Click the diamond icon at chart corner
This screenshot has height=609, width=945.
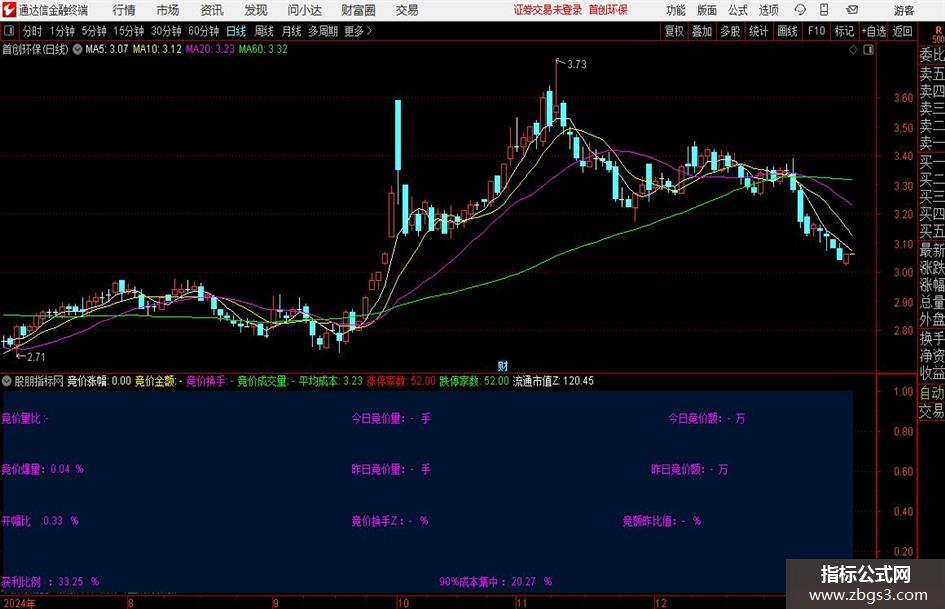[x=853, y=49]
